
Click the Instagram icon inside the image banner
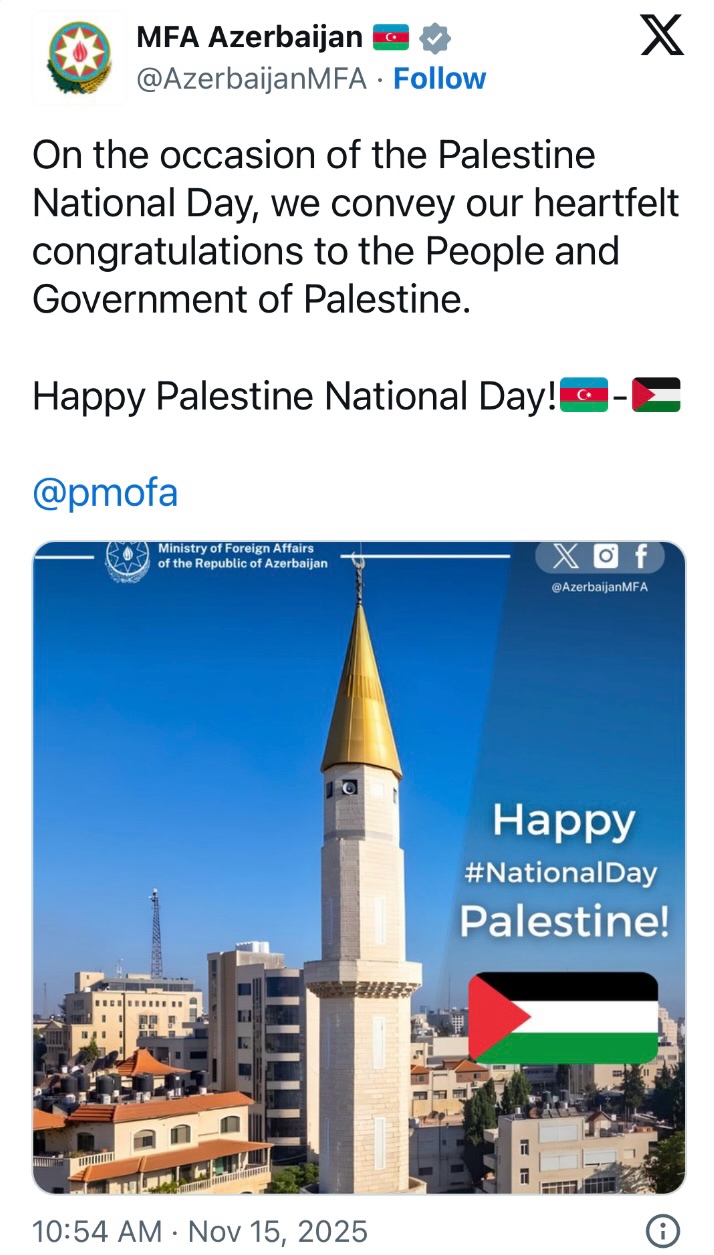(x=606, y=556)
